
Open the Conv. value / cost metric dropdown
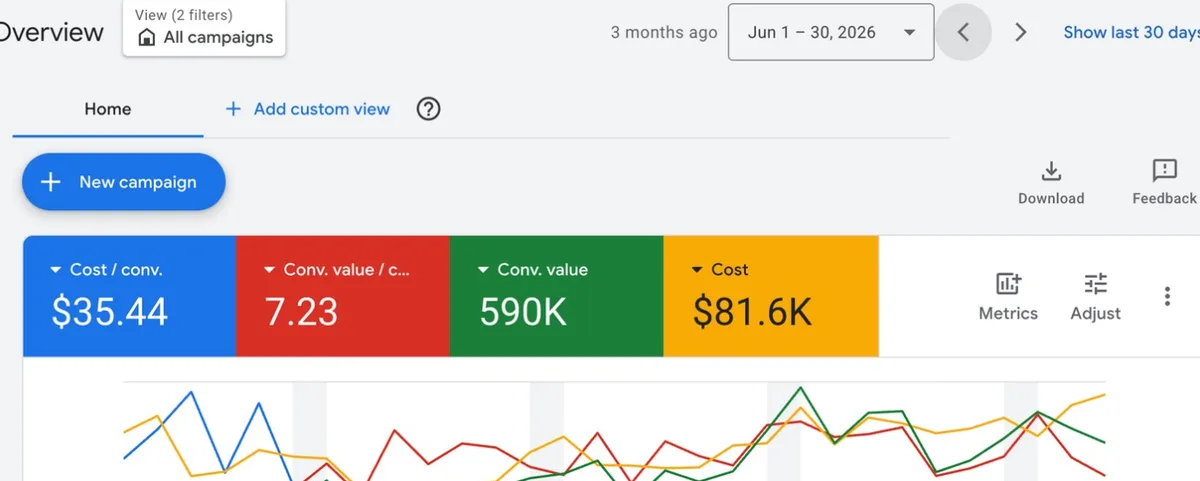(x=336, y=270)
